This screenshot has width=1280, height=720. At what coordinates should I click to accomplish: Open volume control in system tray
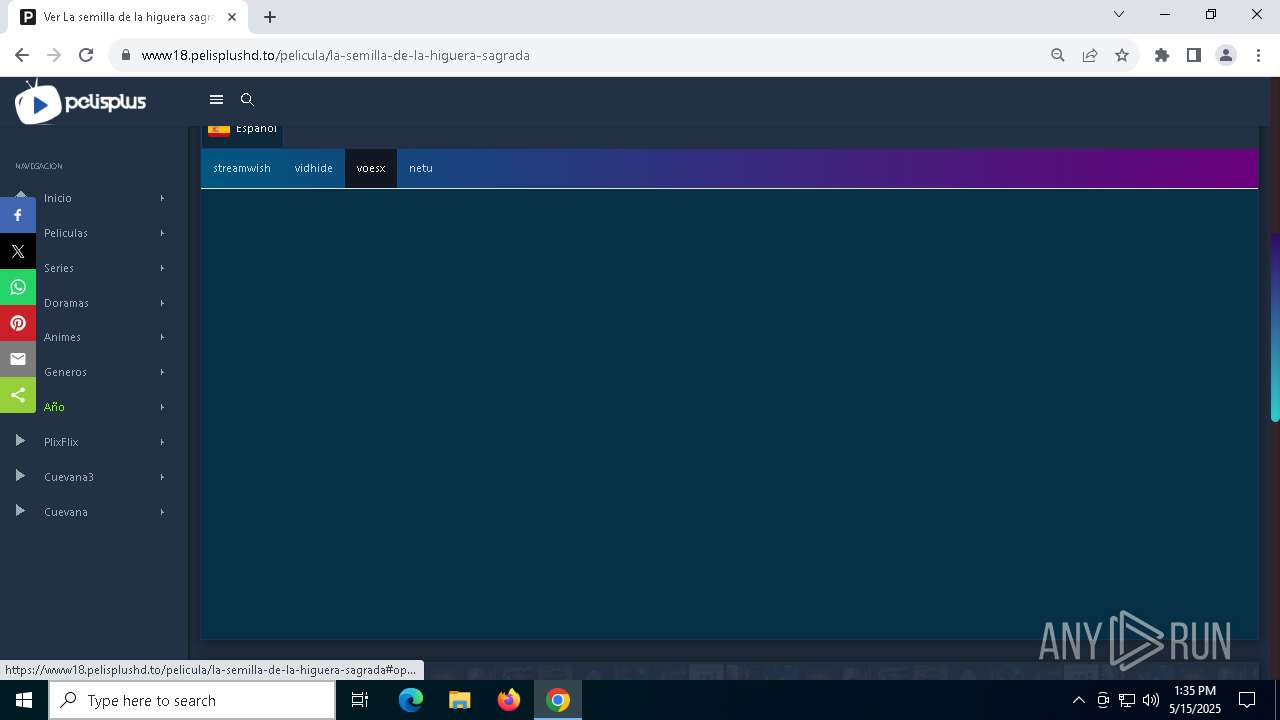pyautogui.click(x=1150, y=700)
